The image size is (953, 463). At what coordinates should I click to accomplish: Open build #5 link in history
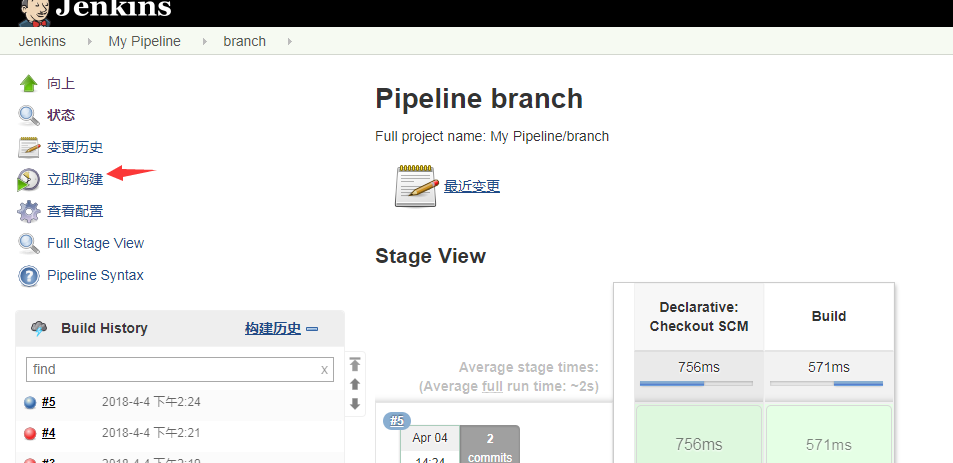tap(49, 402)
